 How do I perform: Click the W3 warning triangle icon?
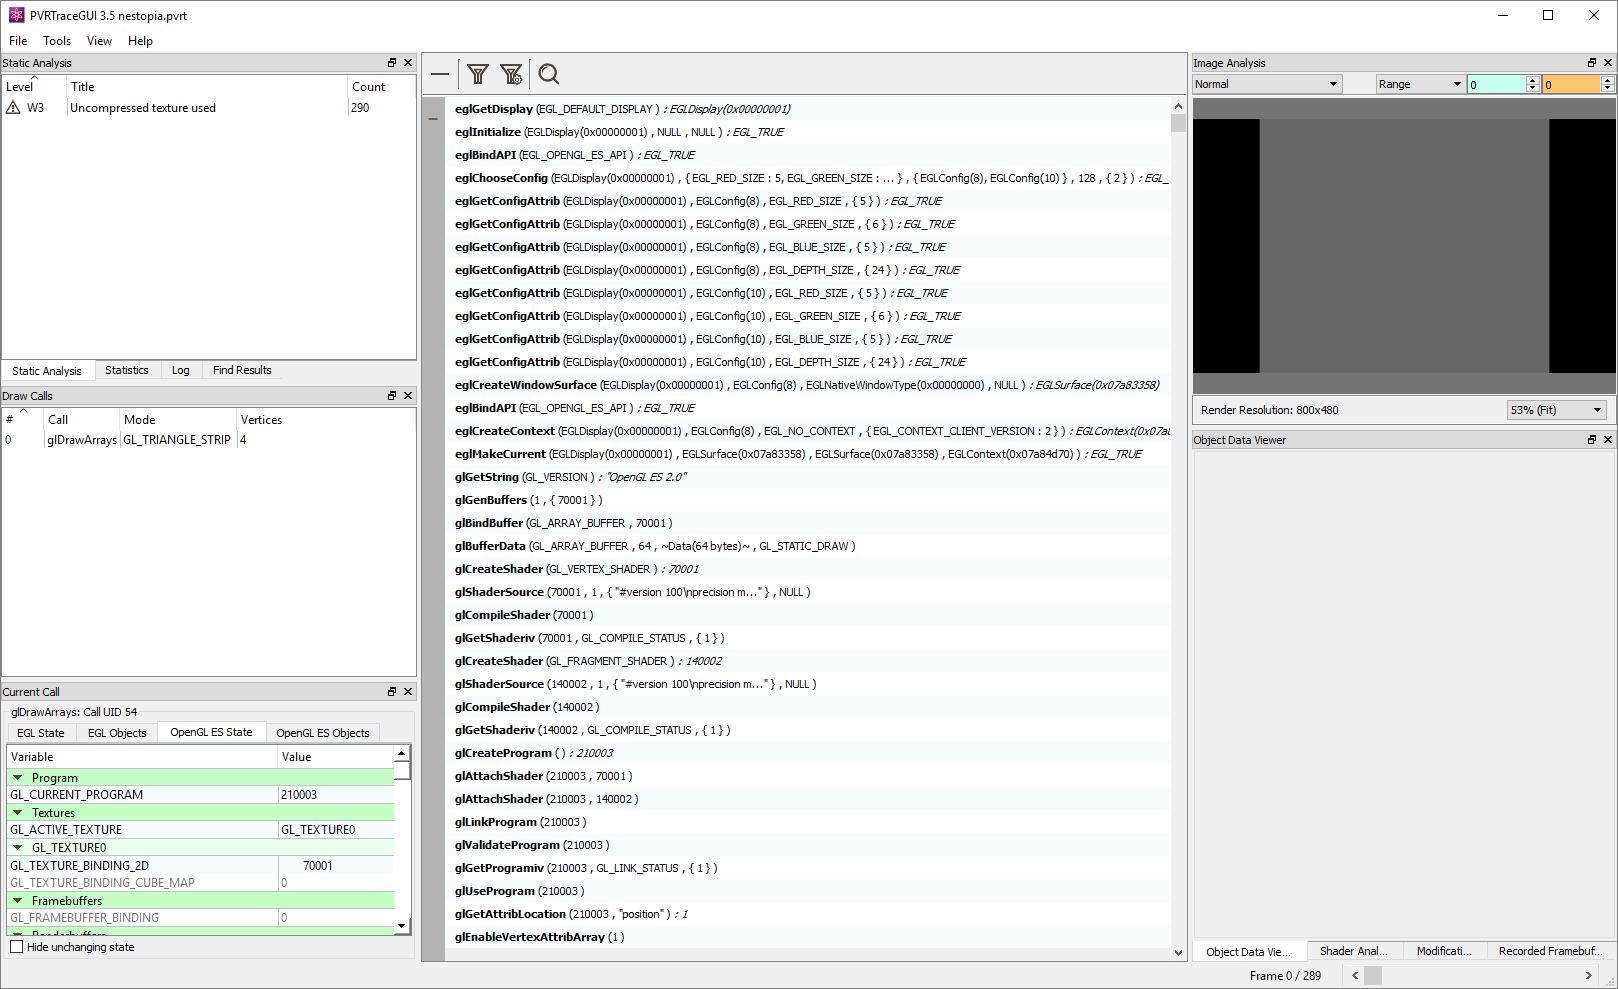click(13, 108)
